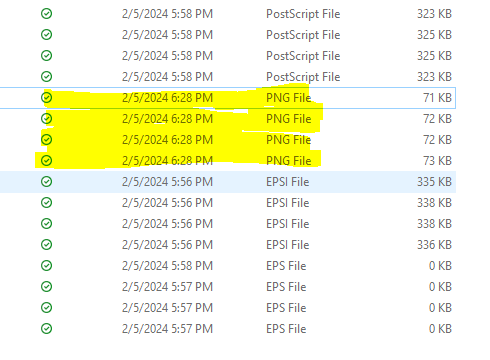Click the green sync checkmark on the 73 KB PNG row

[x=46, y=161]
